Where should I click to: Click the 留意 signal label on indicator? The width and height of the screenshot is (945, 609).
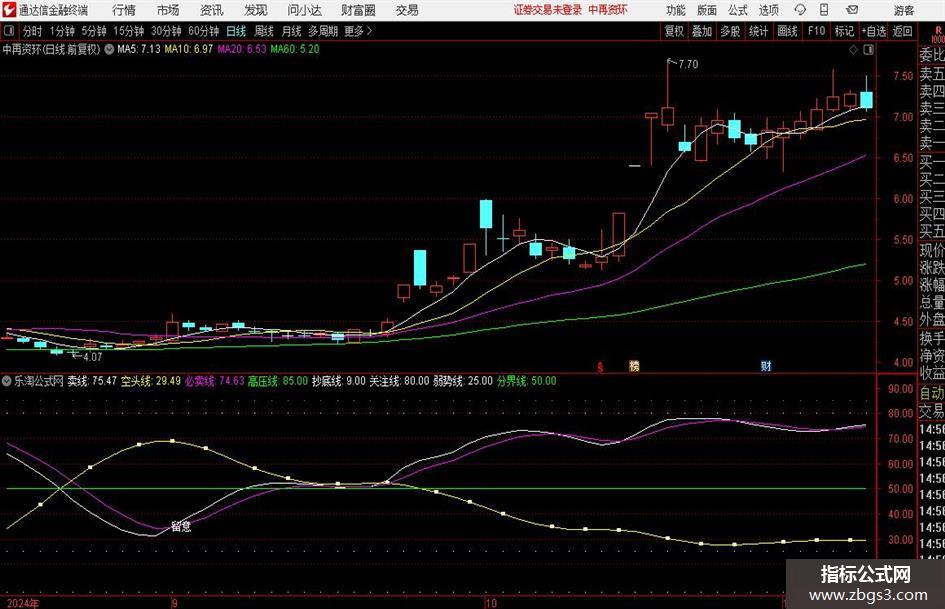click(x=181, y=526)
